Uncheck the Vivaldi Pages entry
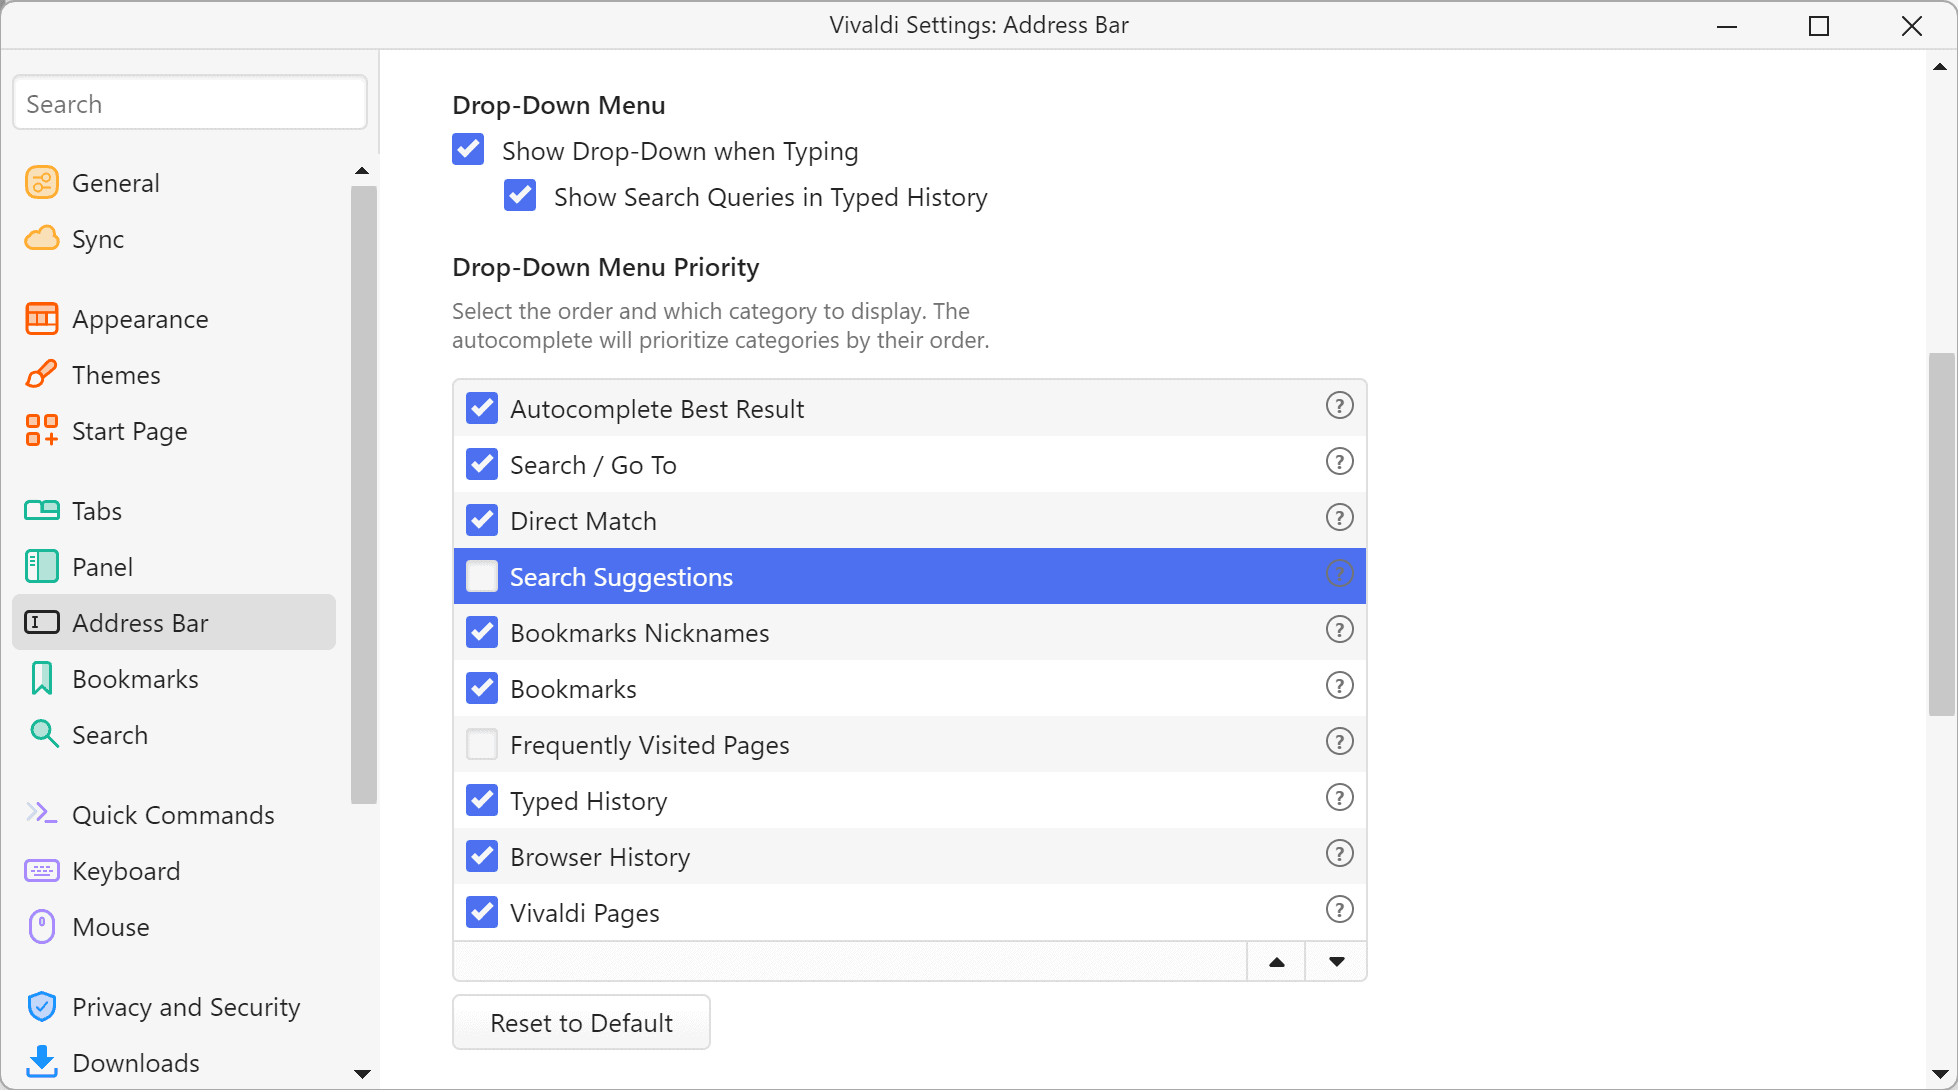Screen dimensions: 1958x1090 click(x=481, y=911)
